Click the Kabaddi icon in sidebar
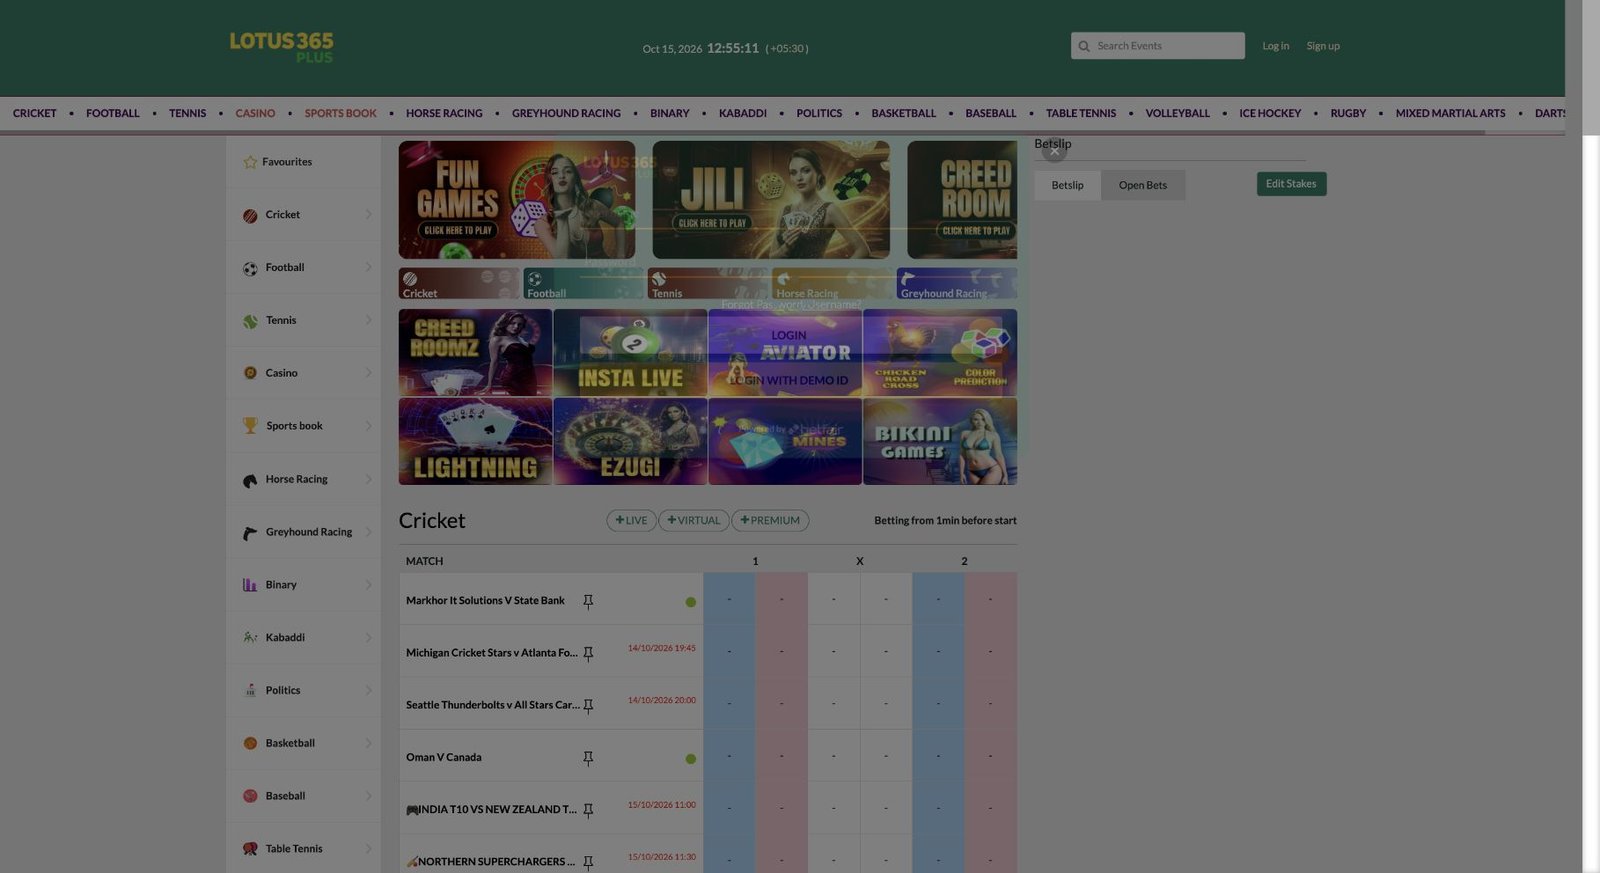 (x=250, y=638)
